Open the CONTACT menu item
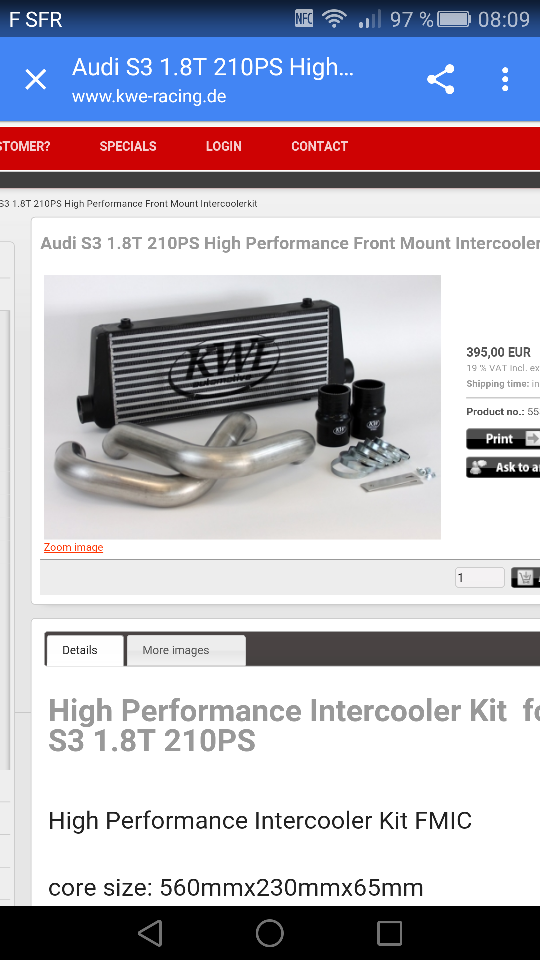This screenshot has height=960, width=540. click(x=320, y=146)
